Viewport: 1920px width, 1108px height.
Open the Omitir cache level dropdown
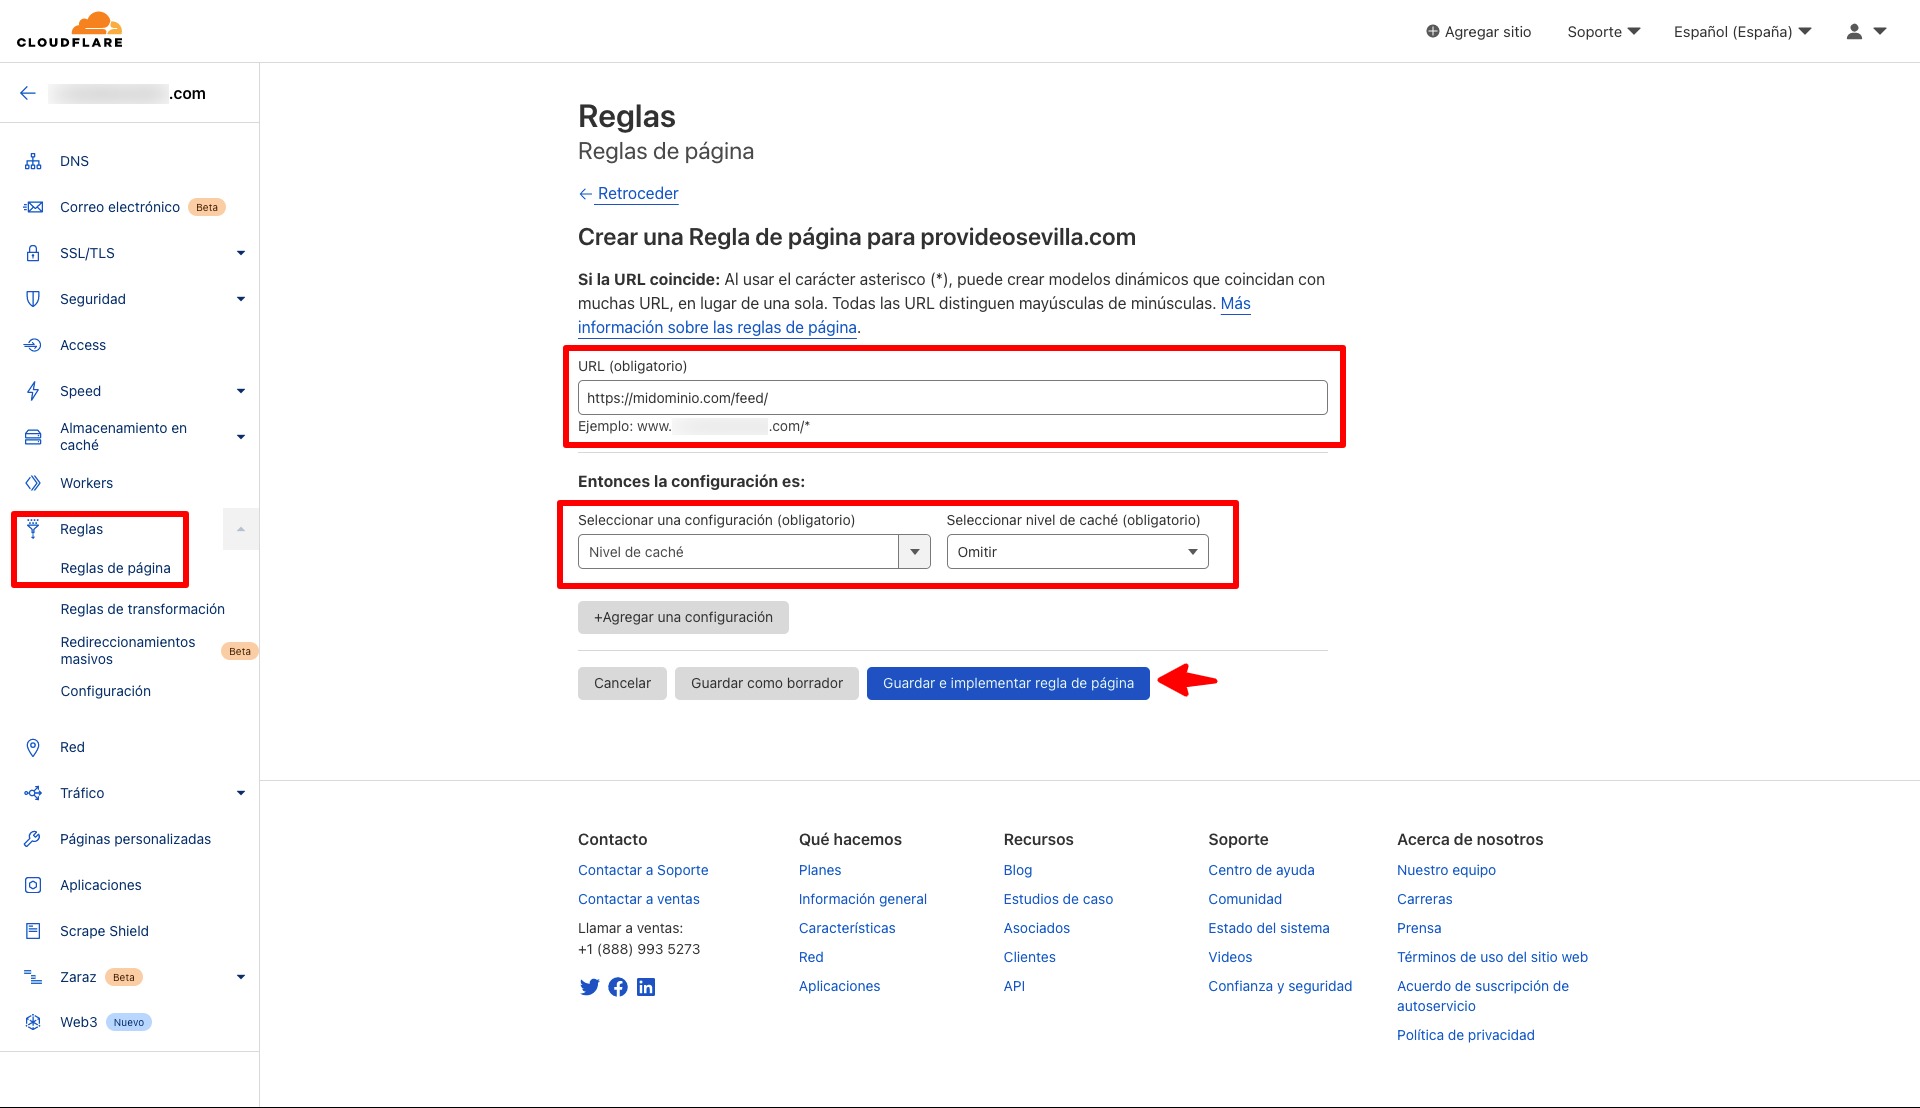[1077, 552]
